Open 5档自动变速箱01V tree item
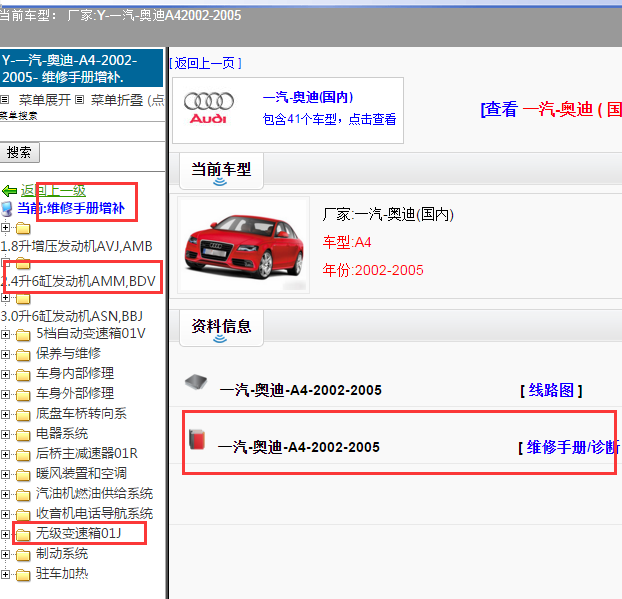 91,334
